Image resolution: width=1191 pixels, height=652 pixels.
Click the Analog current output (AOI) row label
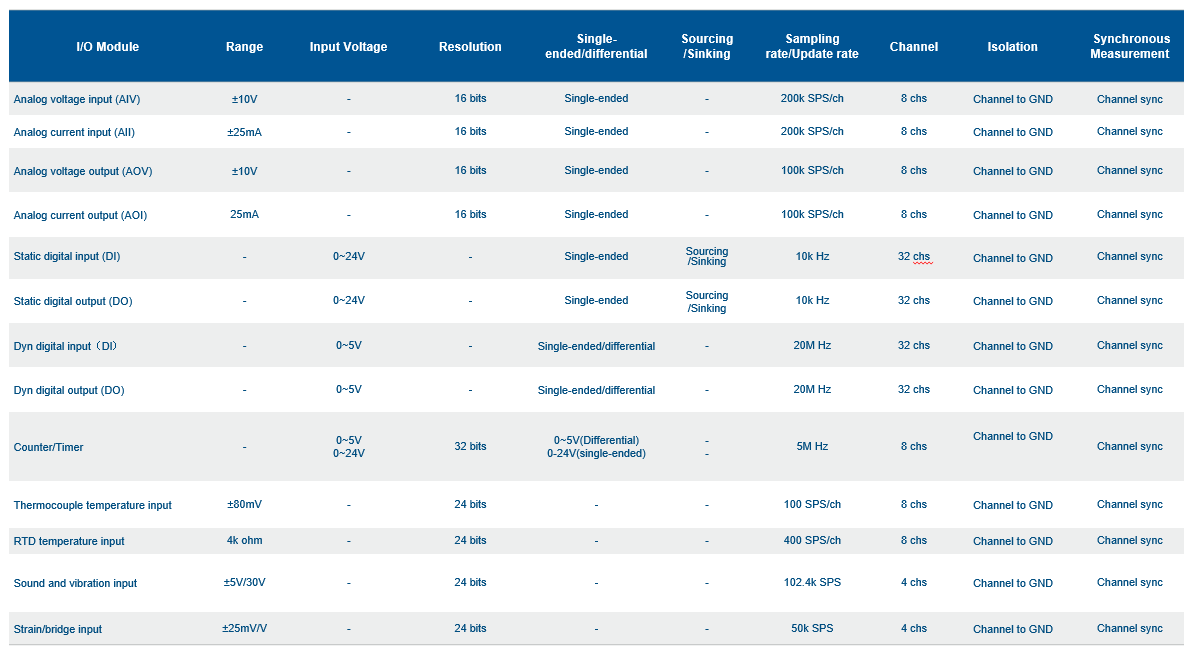pos(80,215)
